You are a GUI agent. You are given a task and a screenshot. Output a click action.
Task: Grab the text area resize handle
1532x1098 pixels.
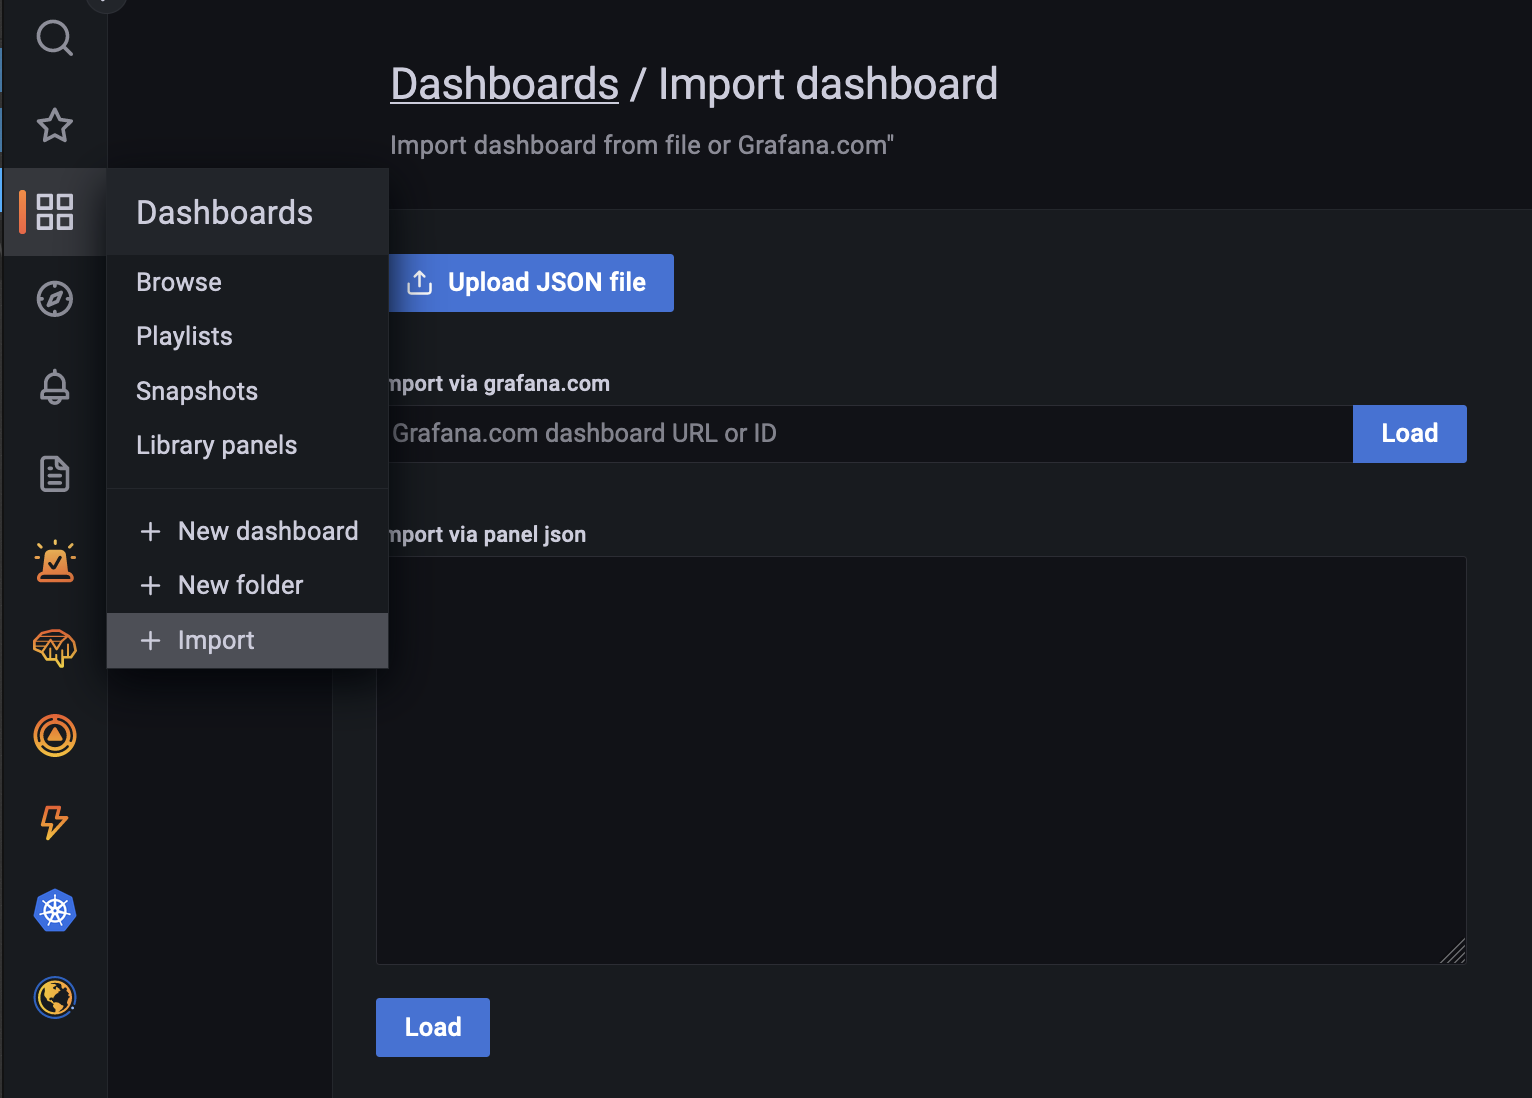click(x=1454, y=952)
